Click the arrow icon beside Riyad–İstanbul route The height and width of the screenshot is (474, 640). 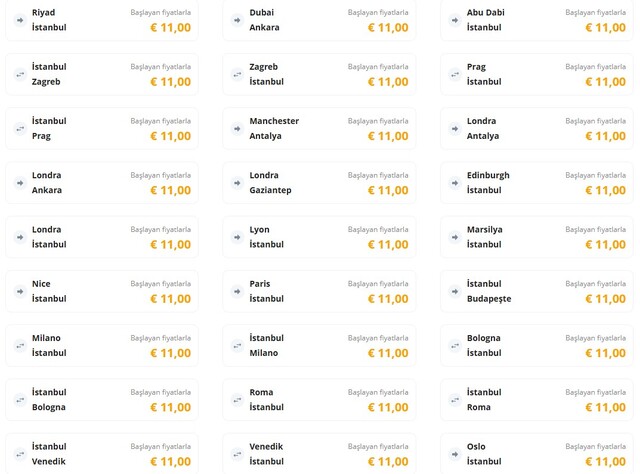tap(20, 20)
